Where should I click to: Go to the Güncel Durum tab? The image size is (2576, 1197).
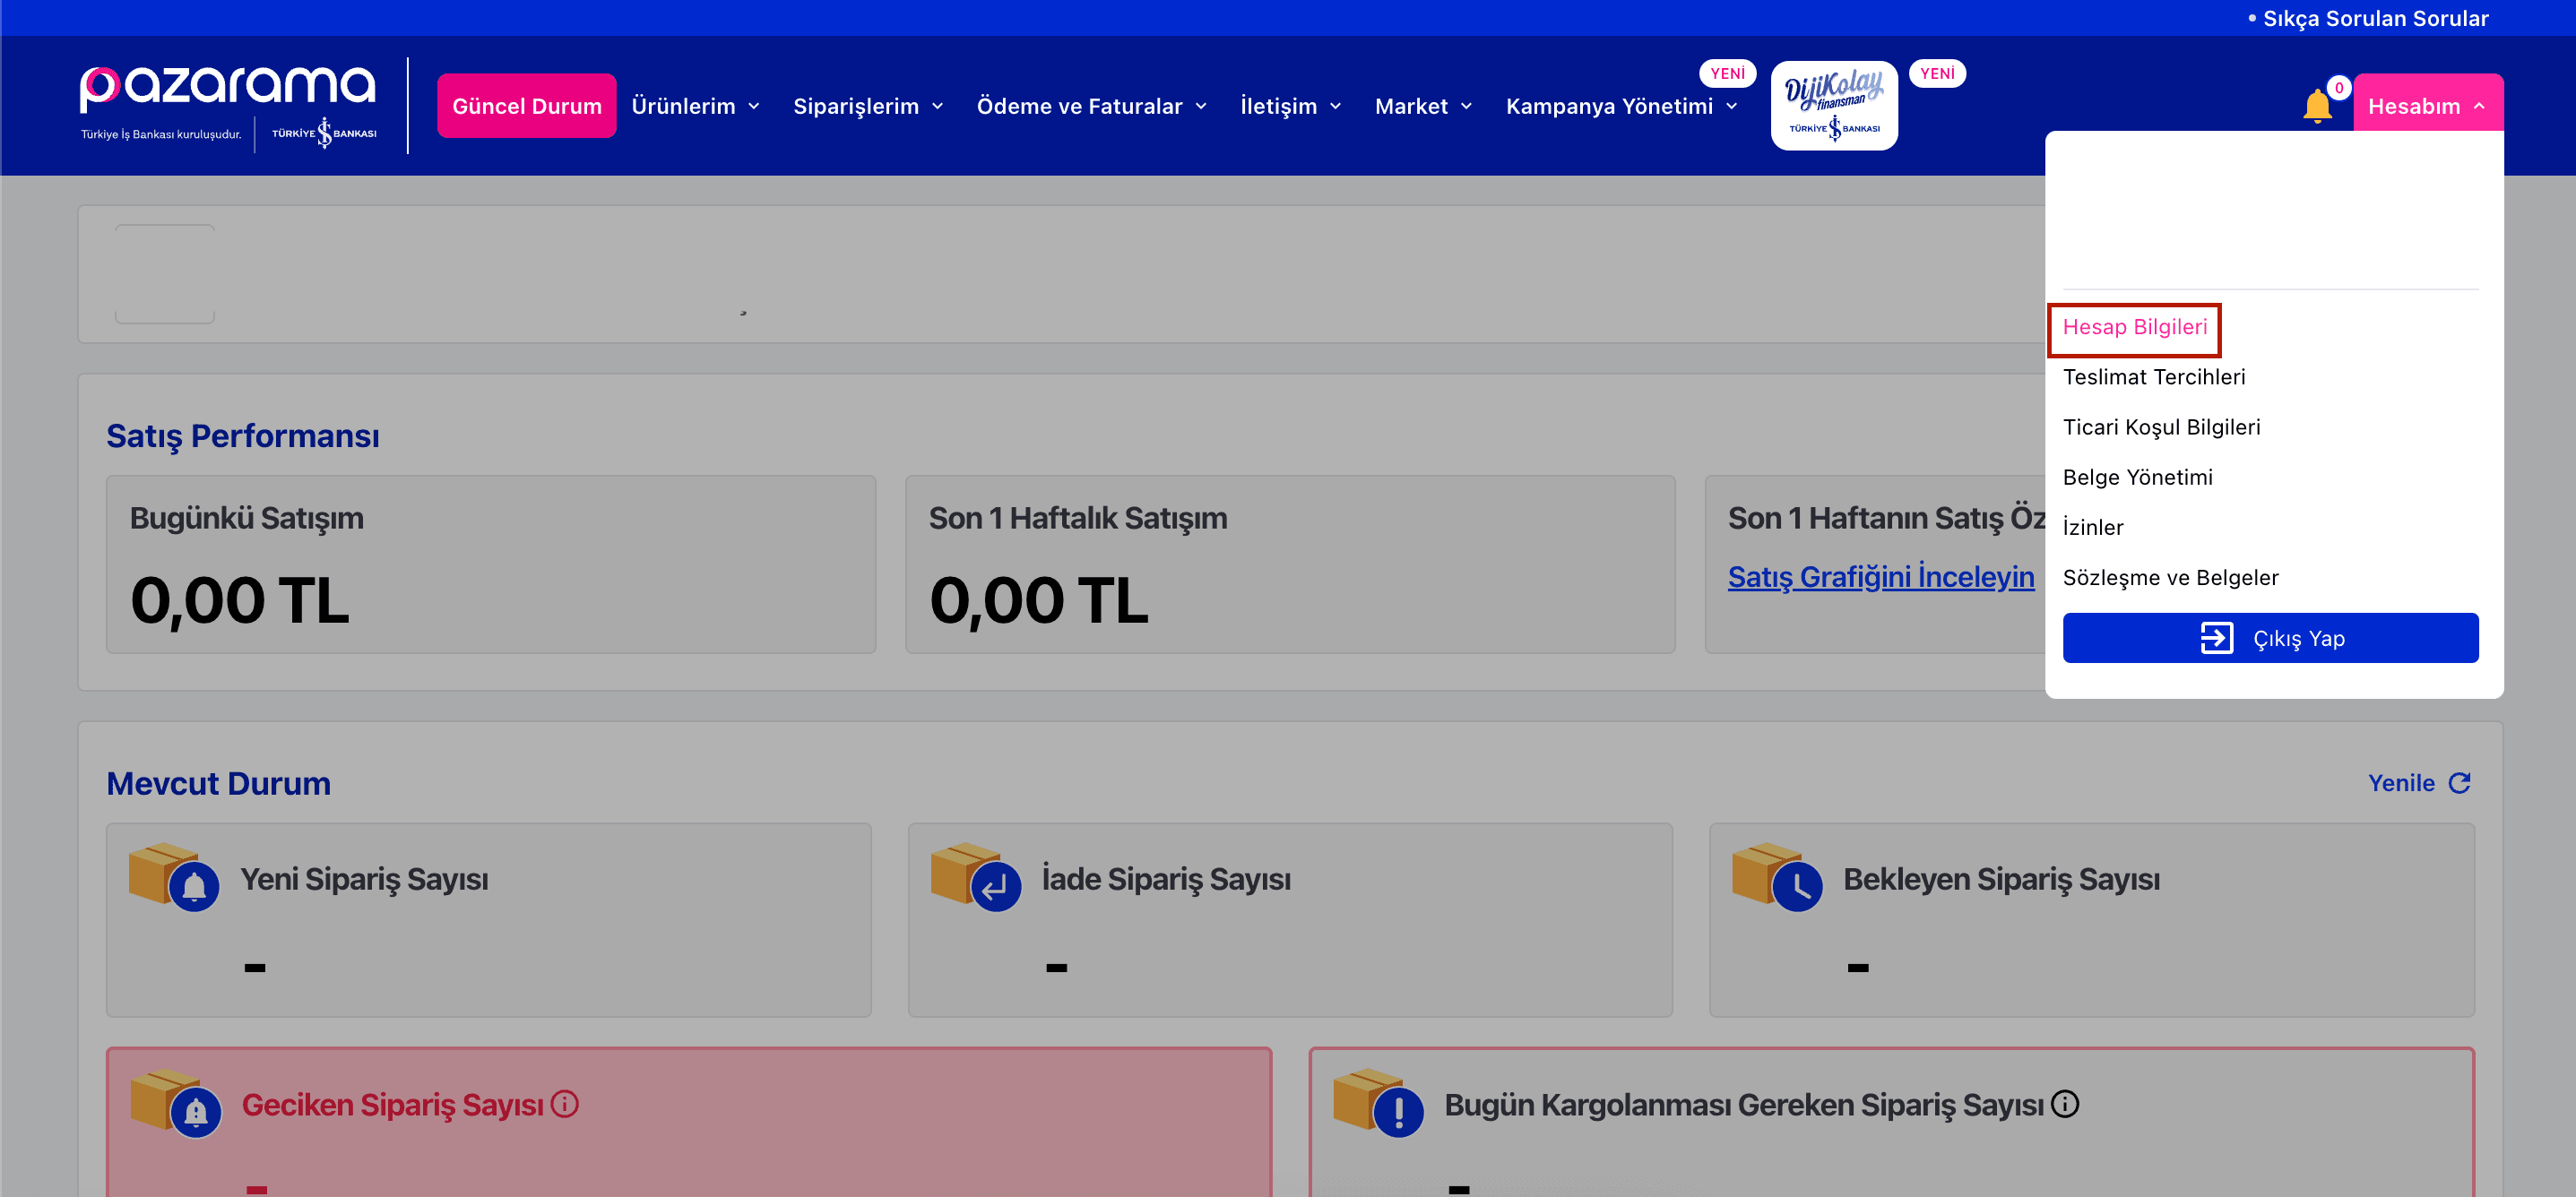[x=527, y=106]
